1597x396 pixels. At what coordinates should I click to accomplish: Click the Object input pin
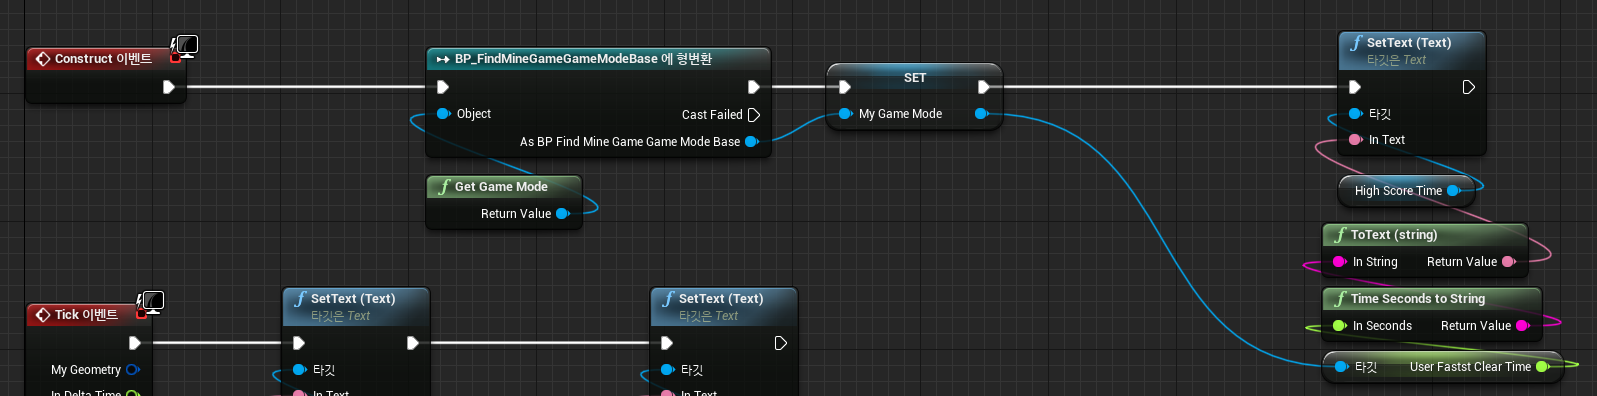pos(443,114)
